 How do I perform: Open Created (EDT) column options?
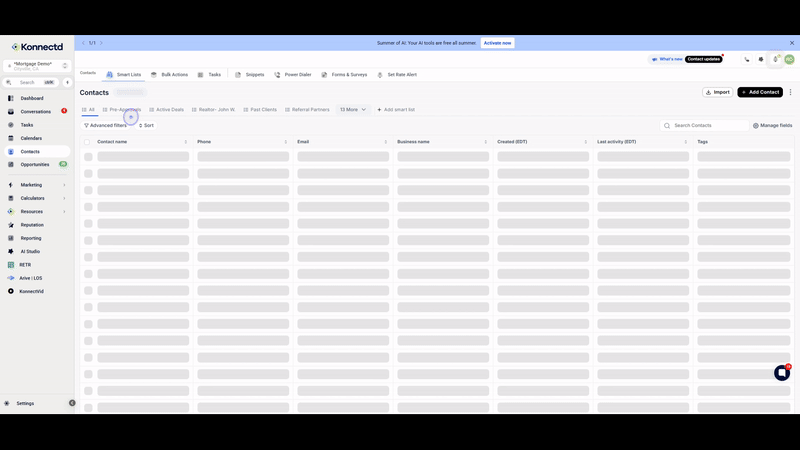586,142
